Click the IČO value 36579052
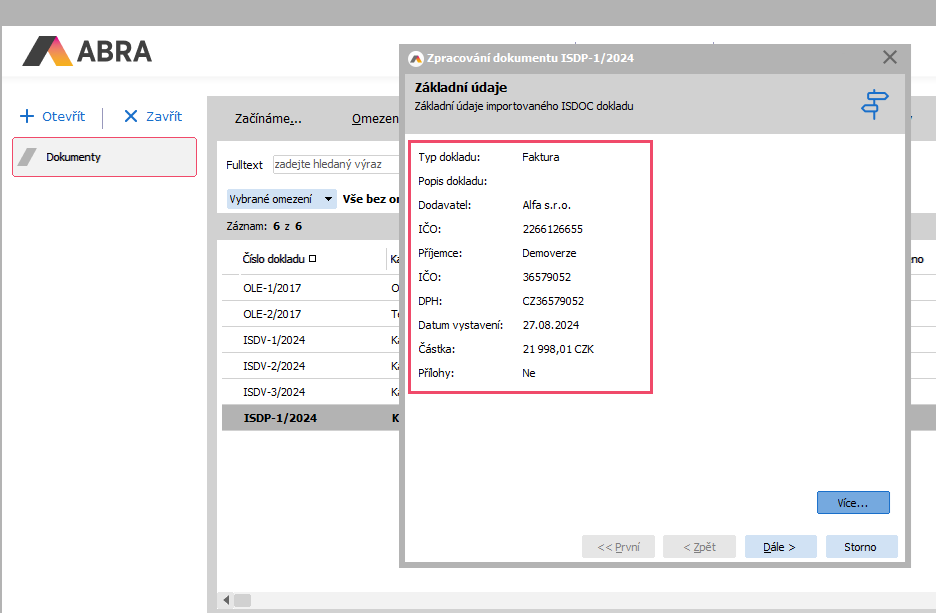 tap(546, 277)
